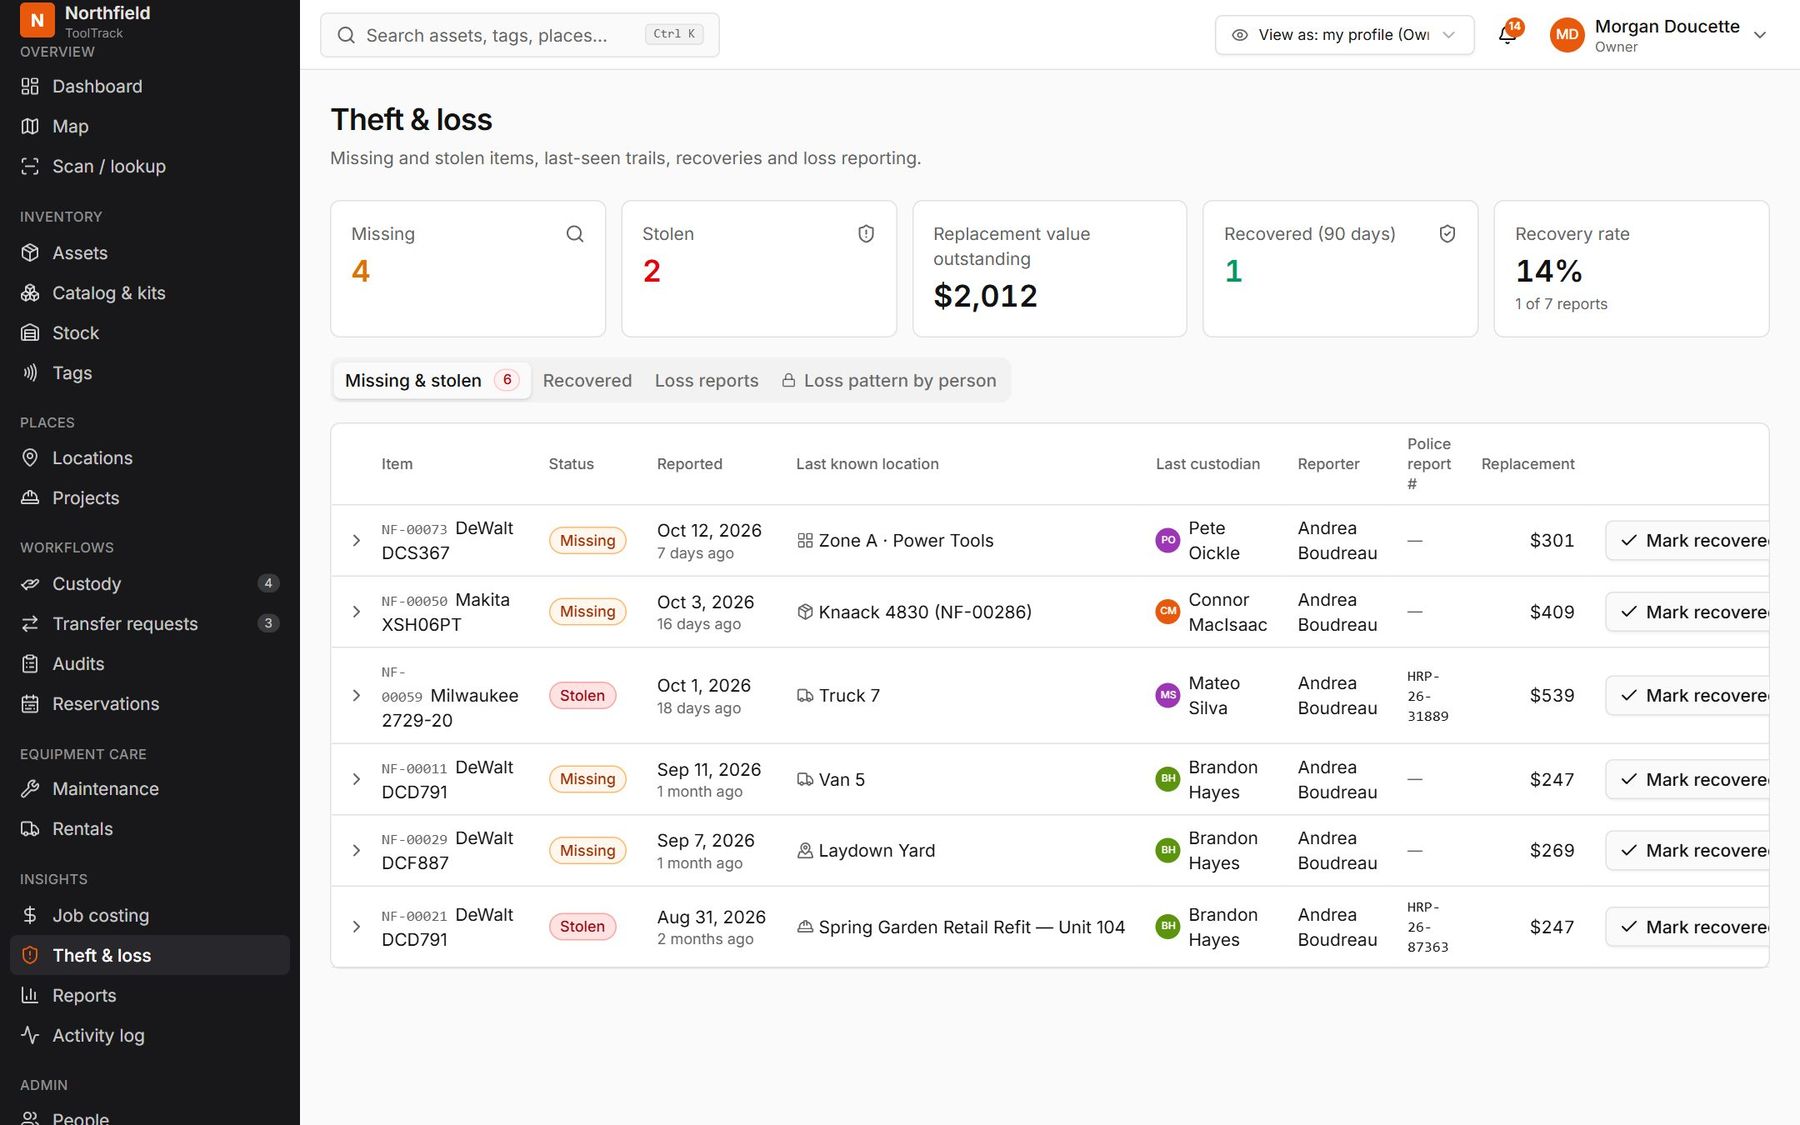The width and height of the screenshot is (1800, 1125).
Task: Open the Projects hard hat icon
Action: click(x=30, y=498)
